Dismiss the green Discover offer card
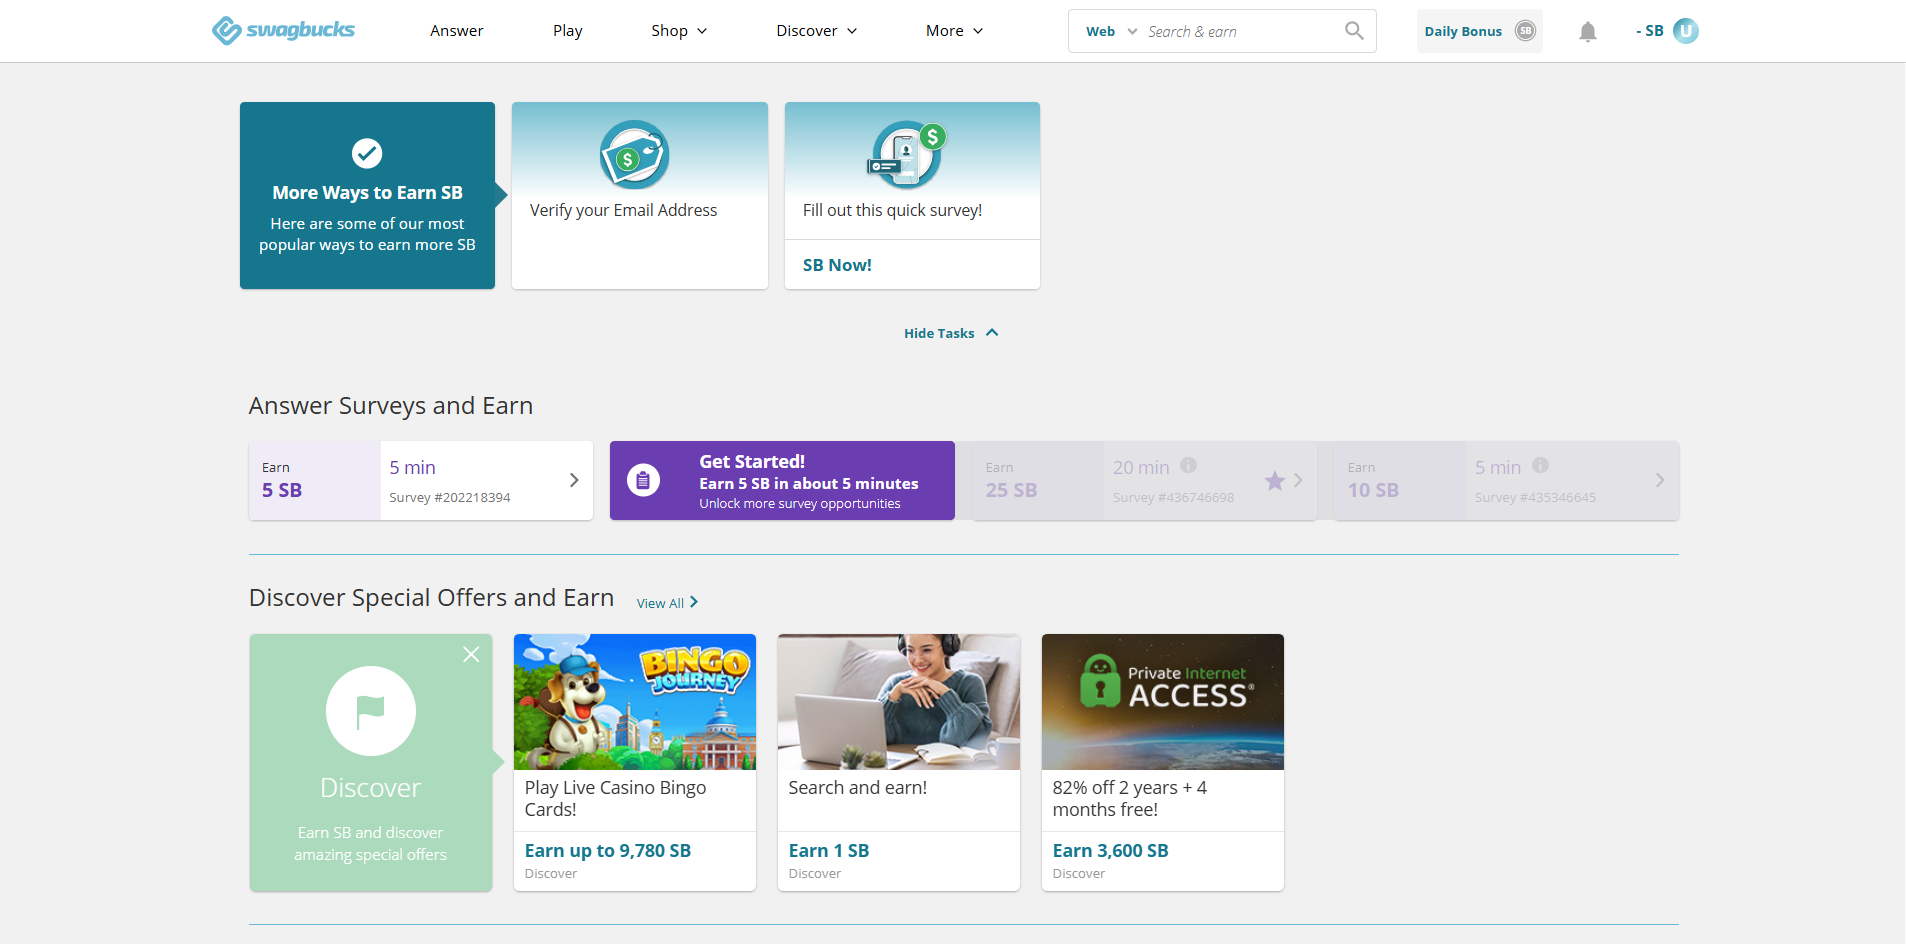The image size is (1906, 944). (471, 654)
